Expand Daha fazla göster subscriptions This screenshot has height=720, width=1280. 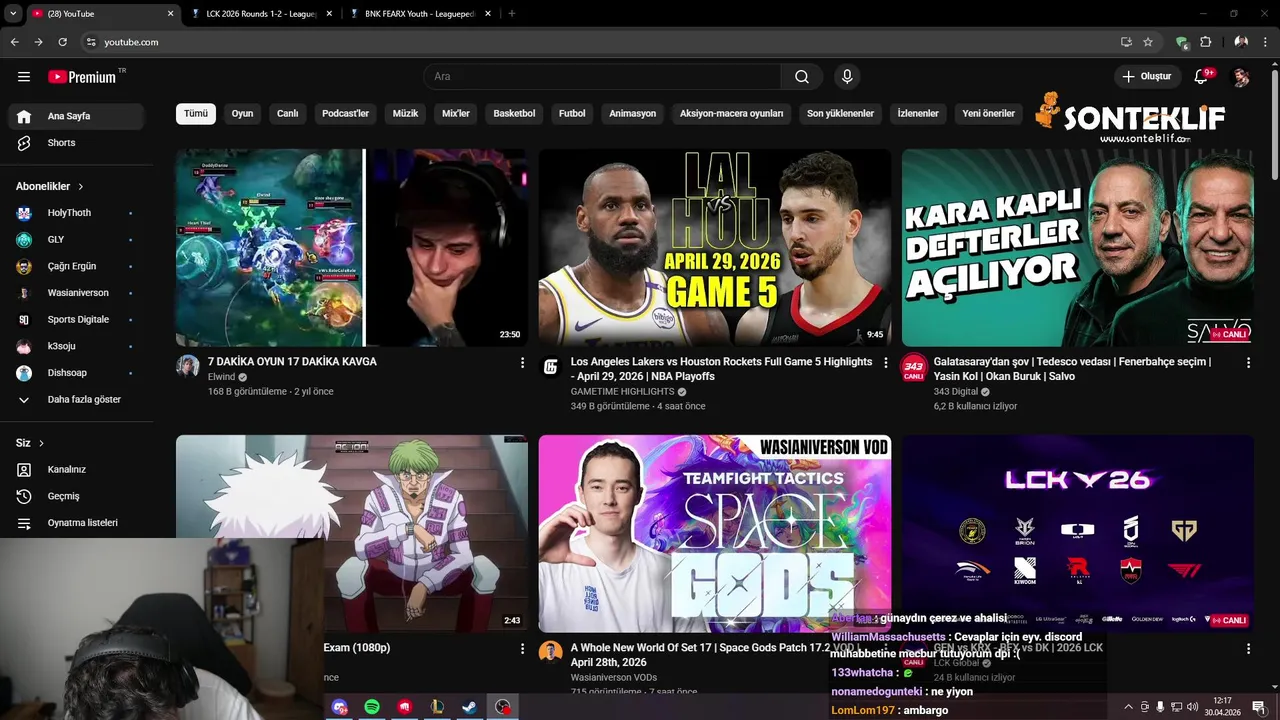click(77, 400)
